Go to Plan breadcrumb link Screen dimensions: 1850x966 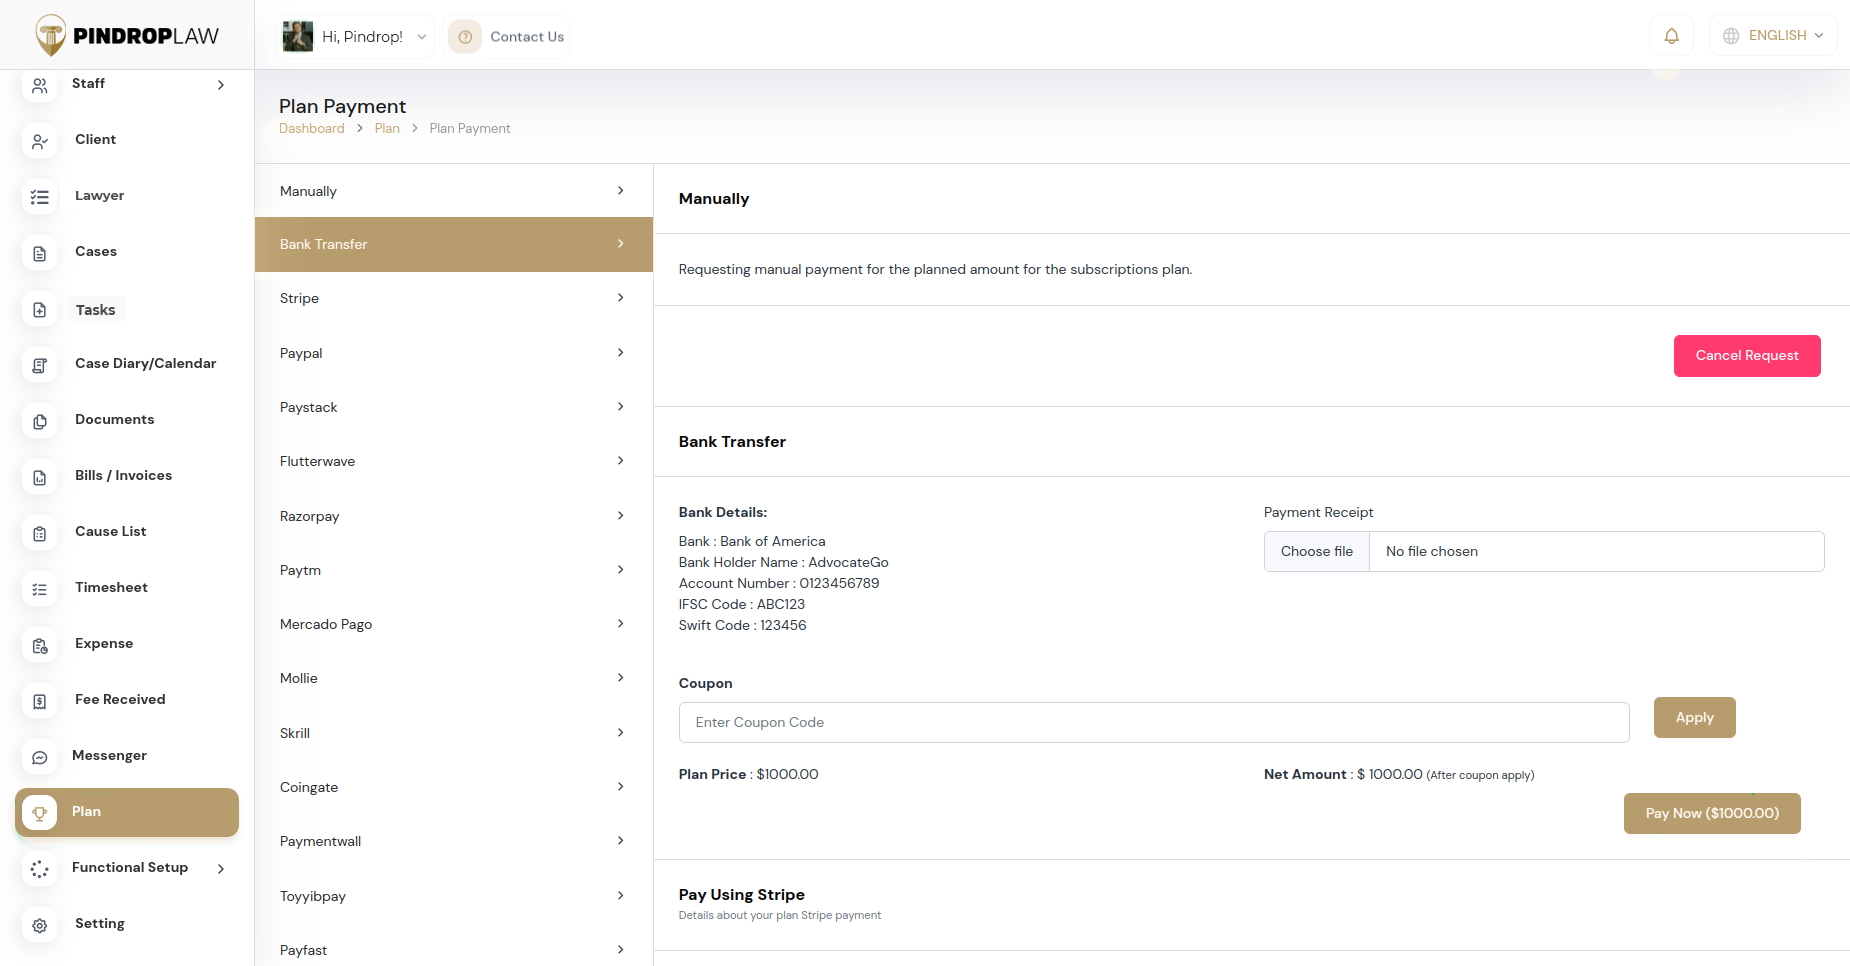387,128
